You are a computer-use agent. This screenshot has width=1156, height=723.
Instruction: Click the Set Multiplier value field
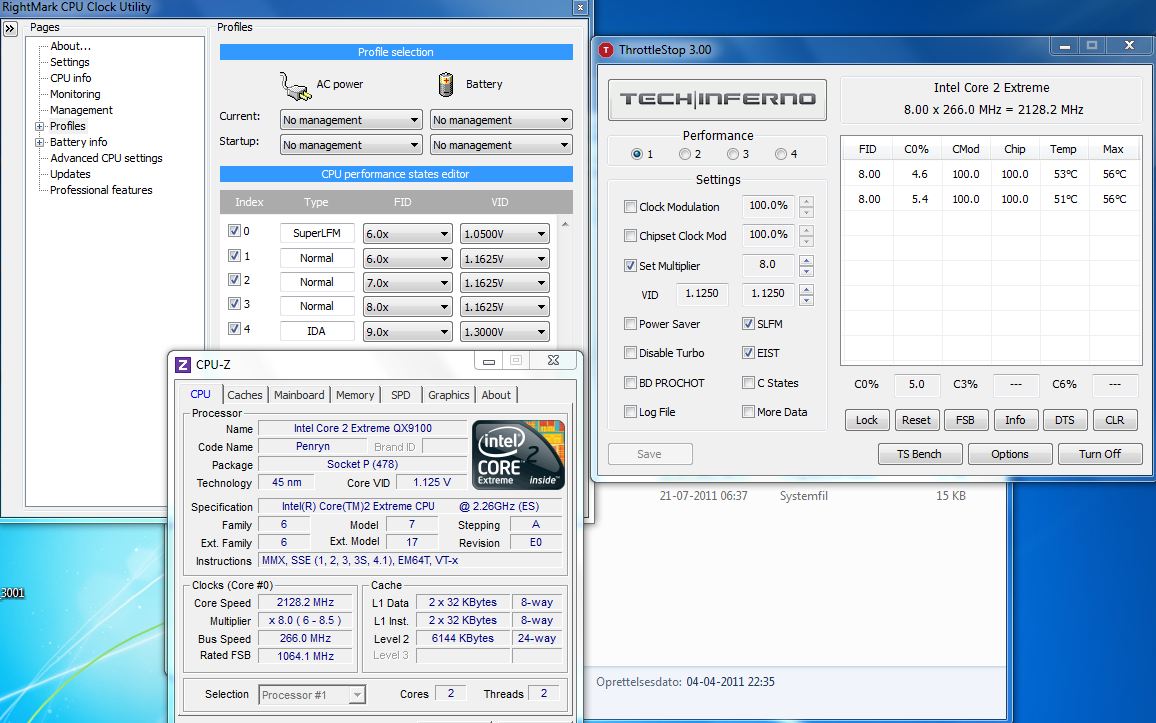[x=767, y=265]
